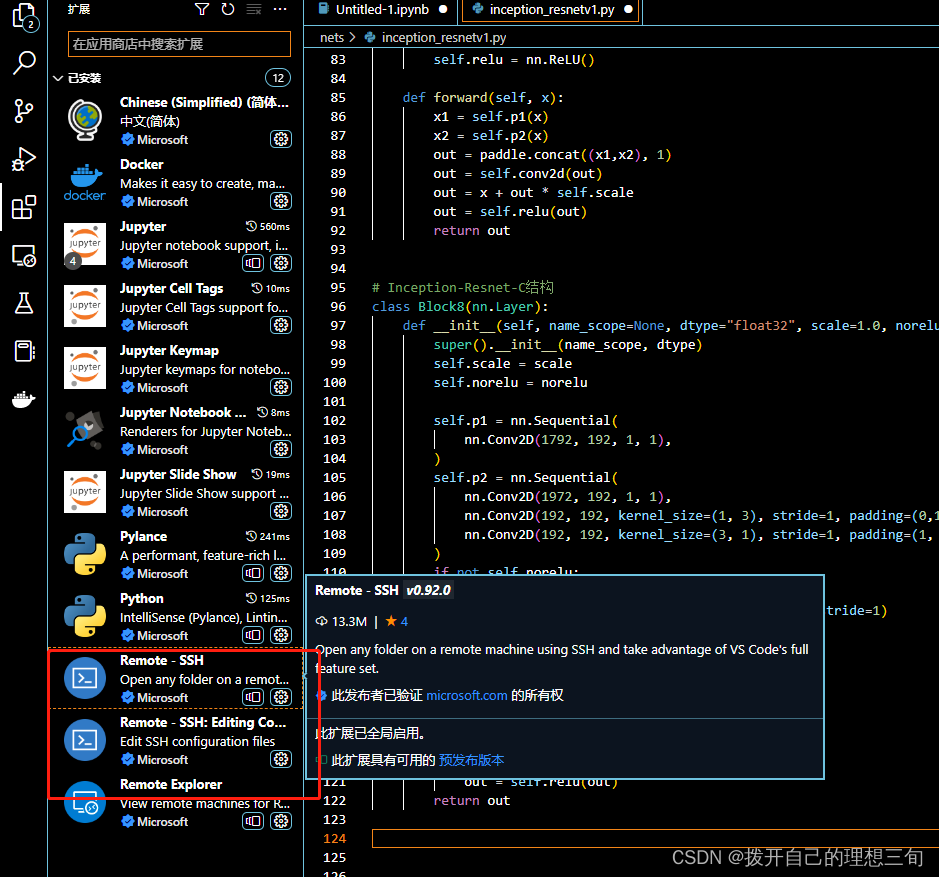This screenshot has height=877, width=939.
Task: Collapse the 已安装 installed extensions section
Action: (x=58, y=78)
